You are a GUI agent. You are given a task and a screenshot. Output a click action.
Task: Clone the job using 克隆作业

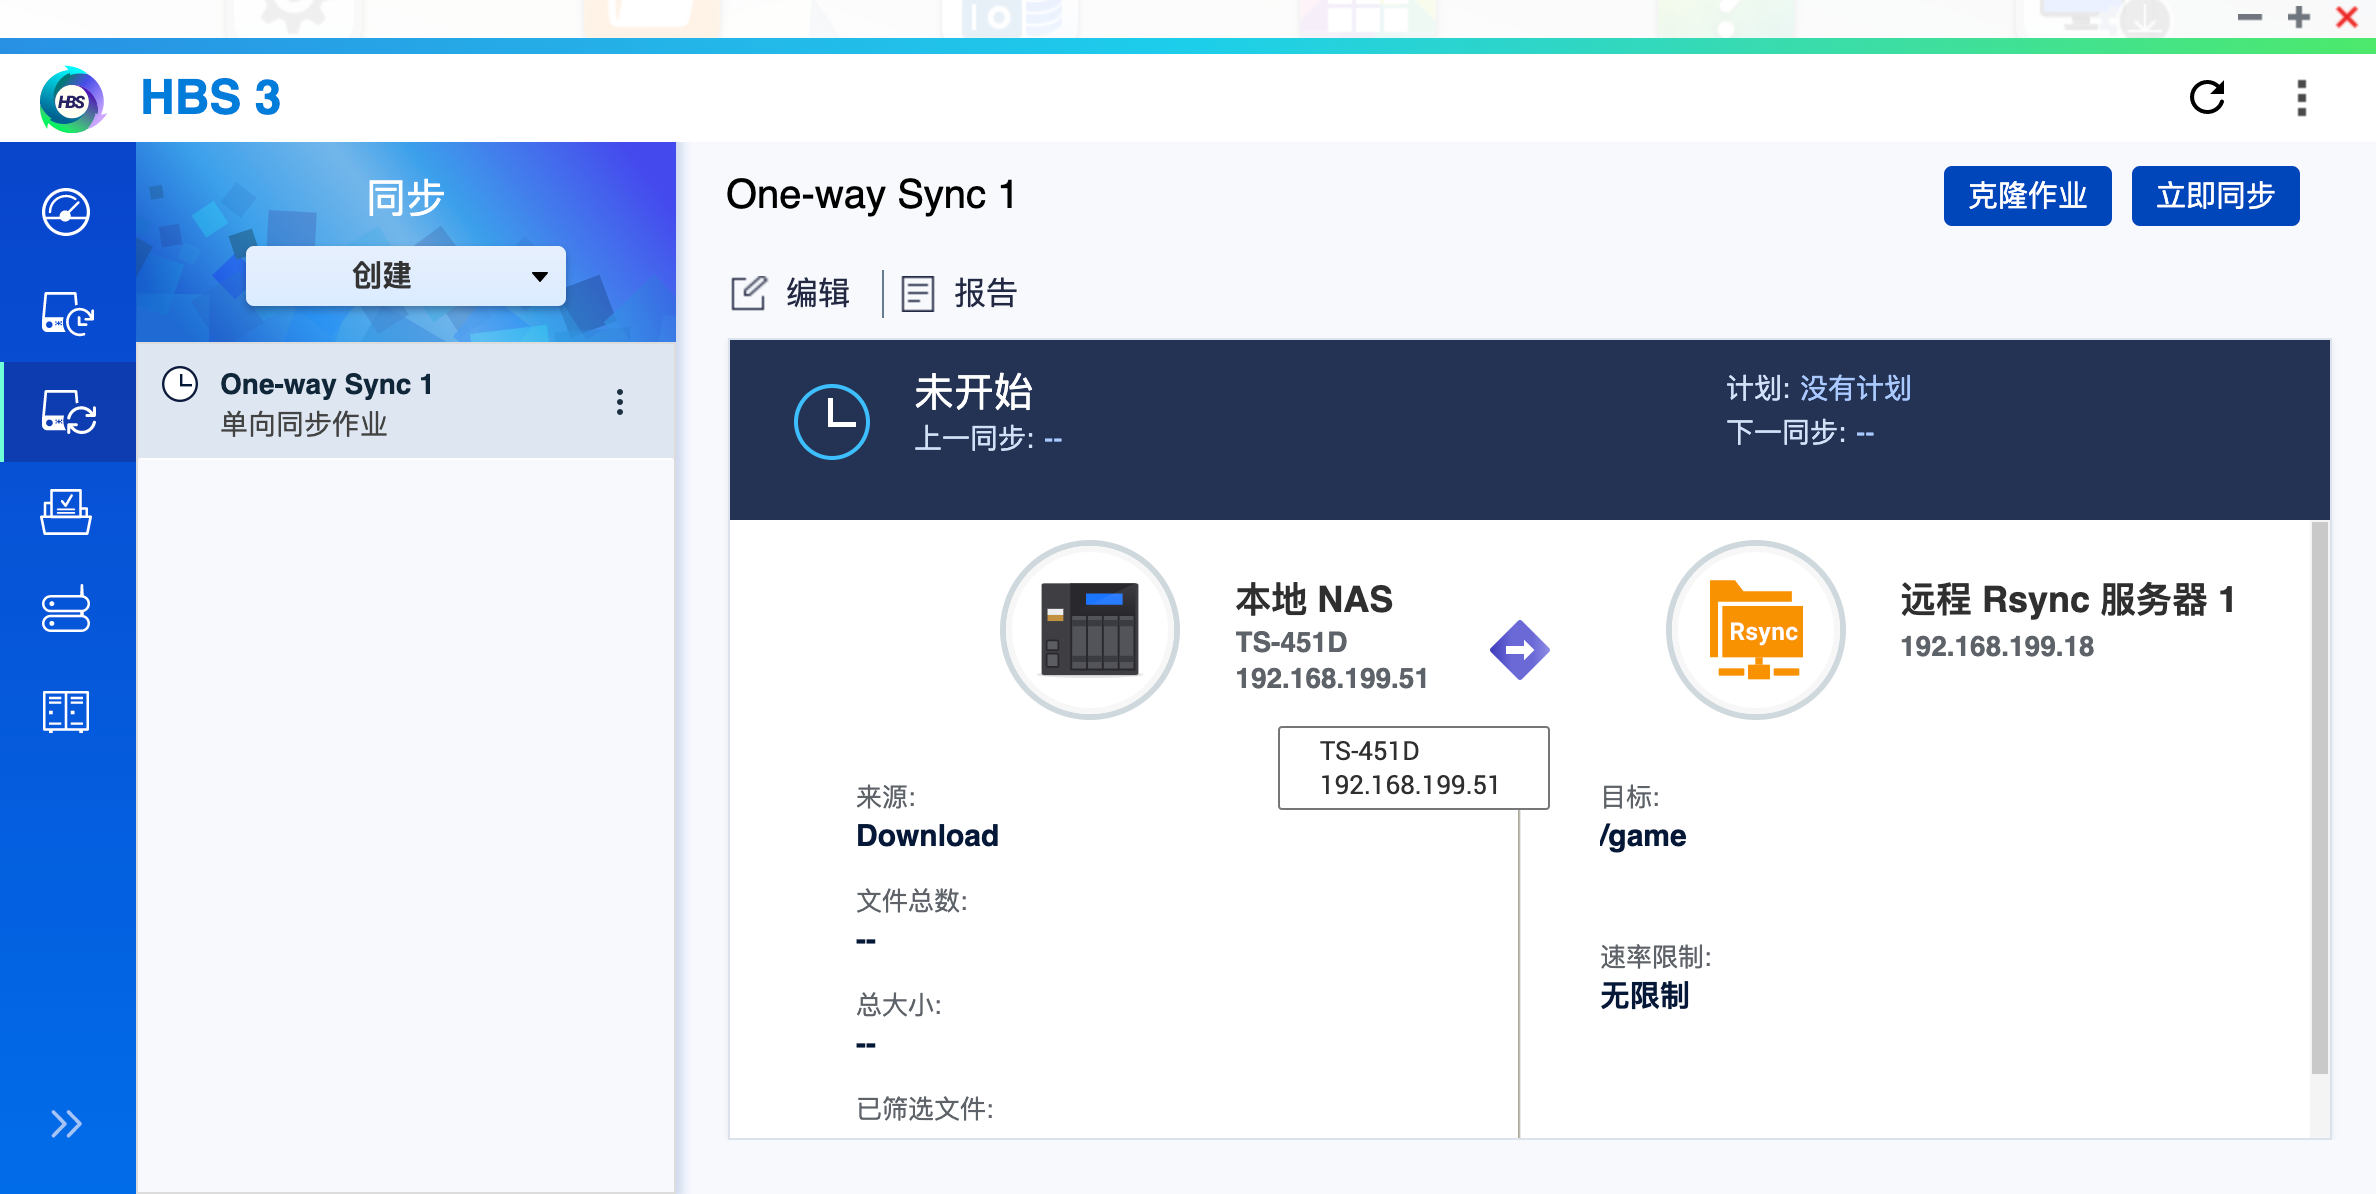(2027, 196)
